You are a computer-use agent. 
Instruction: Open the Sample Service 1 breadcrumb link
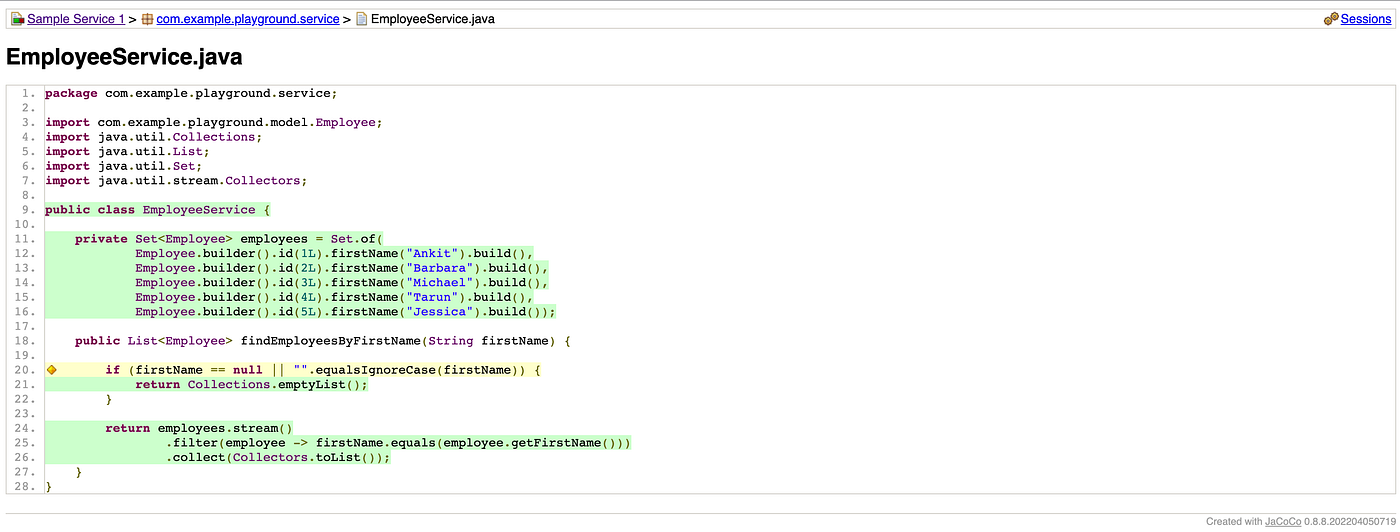pos(76,19)
